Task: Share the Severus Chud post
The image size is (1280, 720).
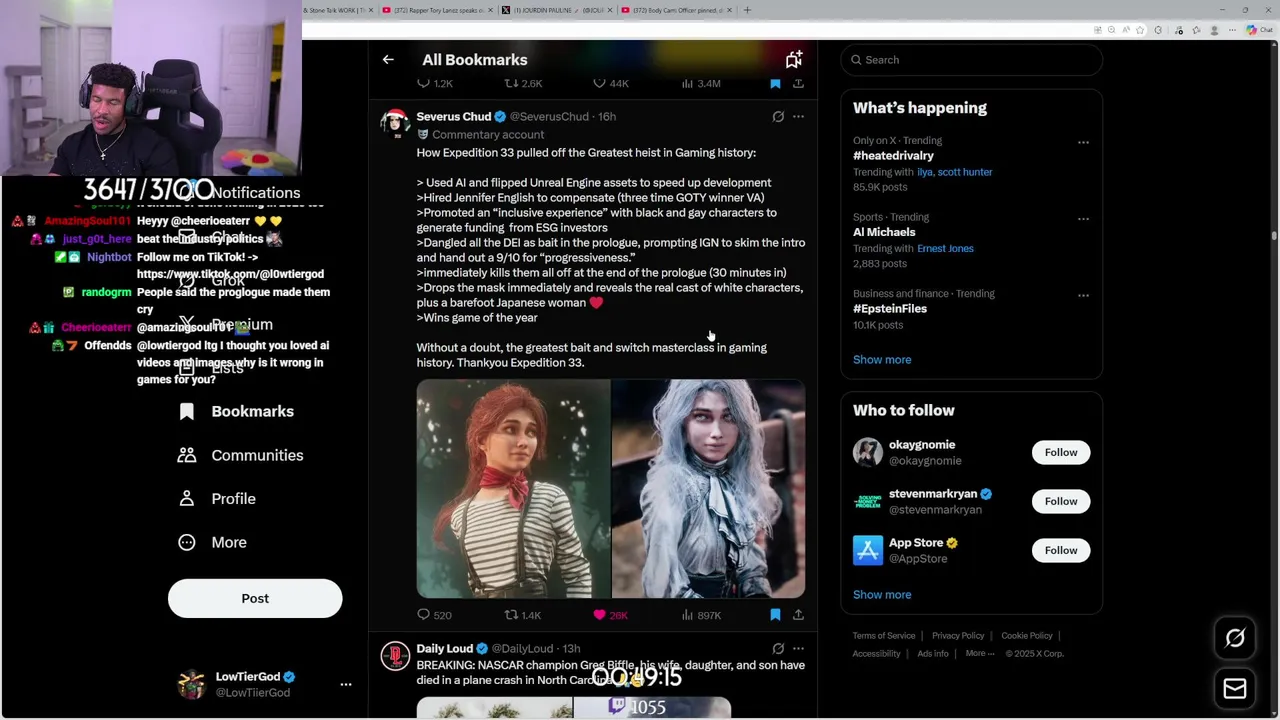Action: [x=798, y=615]
